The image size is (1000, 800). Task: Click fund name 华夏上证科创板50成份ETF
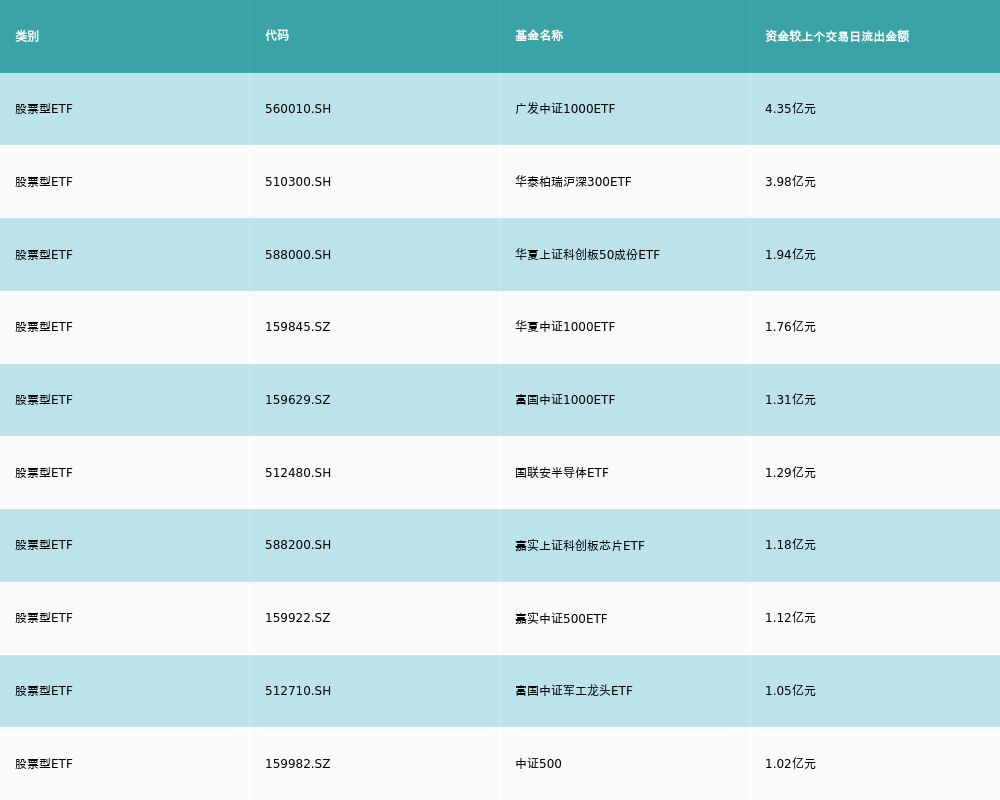pos(587,255)
